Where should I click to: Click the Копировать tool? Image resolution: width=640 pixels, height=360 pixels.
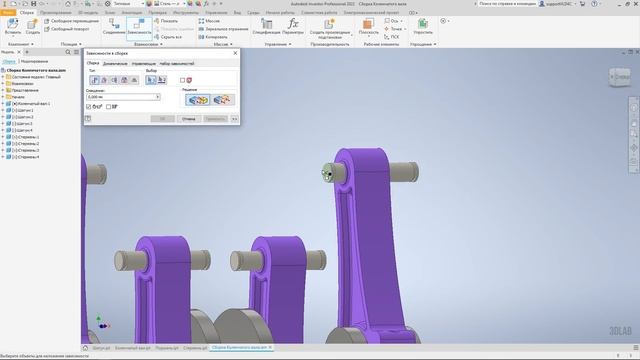click(x=213, y=37)
